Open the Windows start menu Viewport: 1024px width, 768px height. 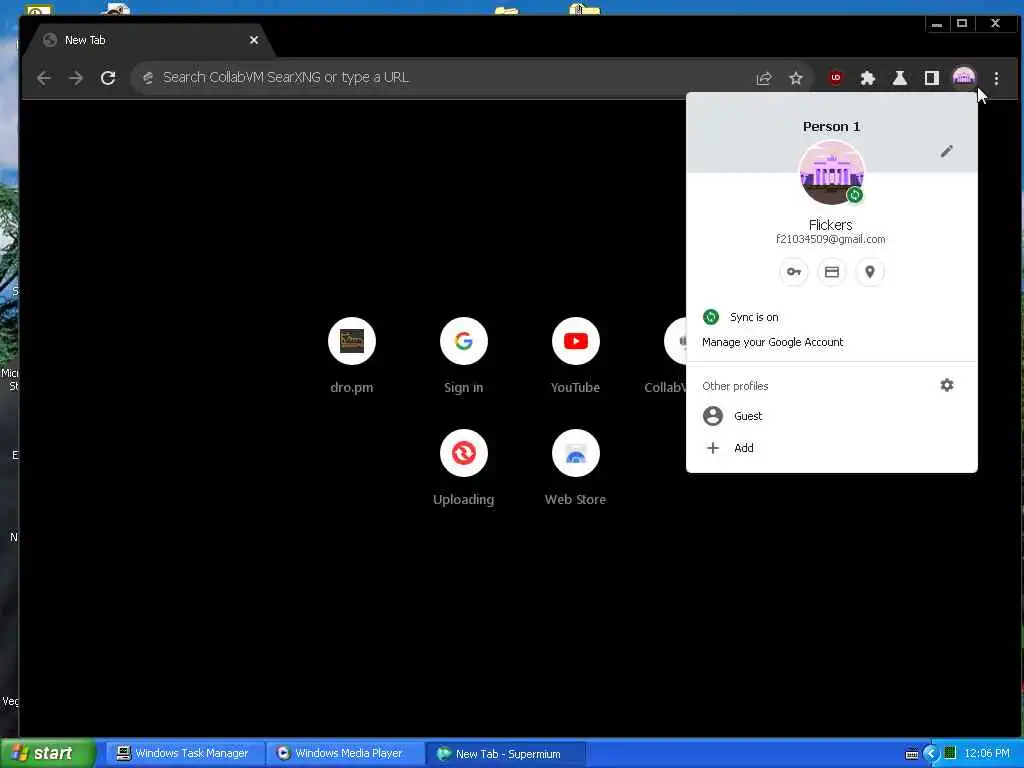(46, 753)
